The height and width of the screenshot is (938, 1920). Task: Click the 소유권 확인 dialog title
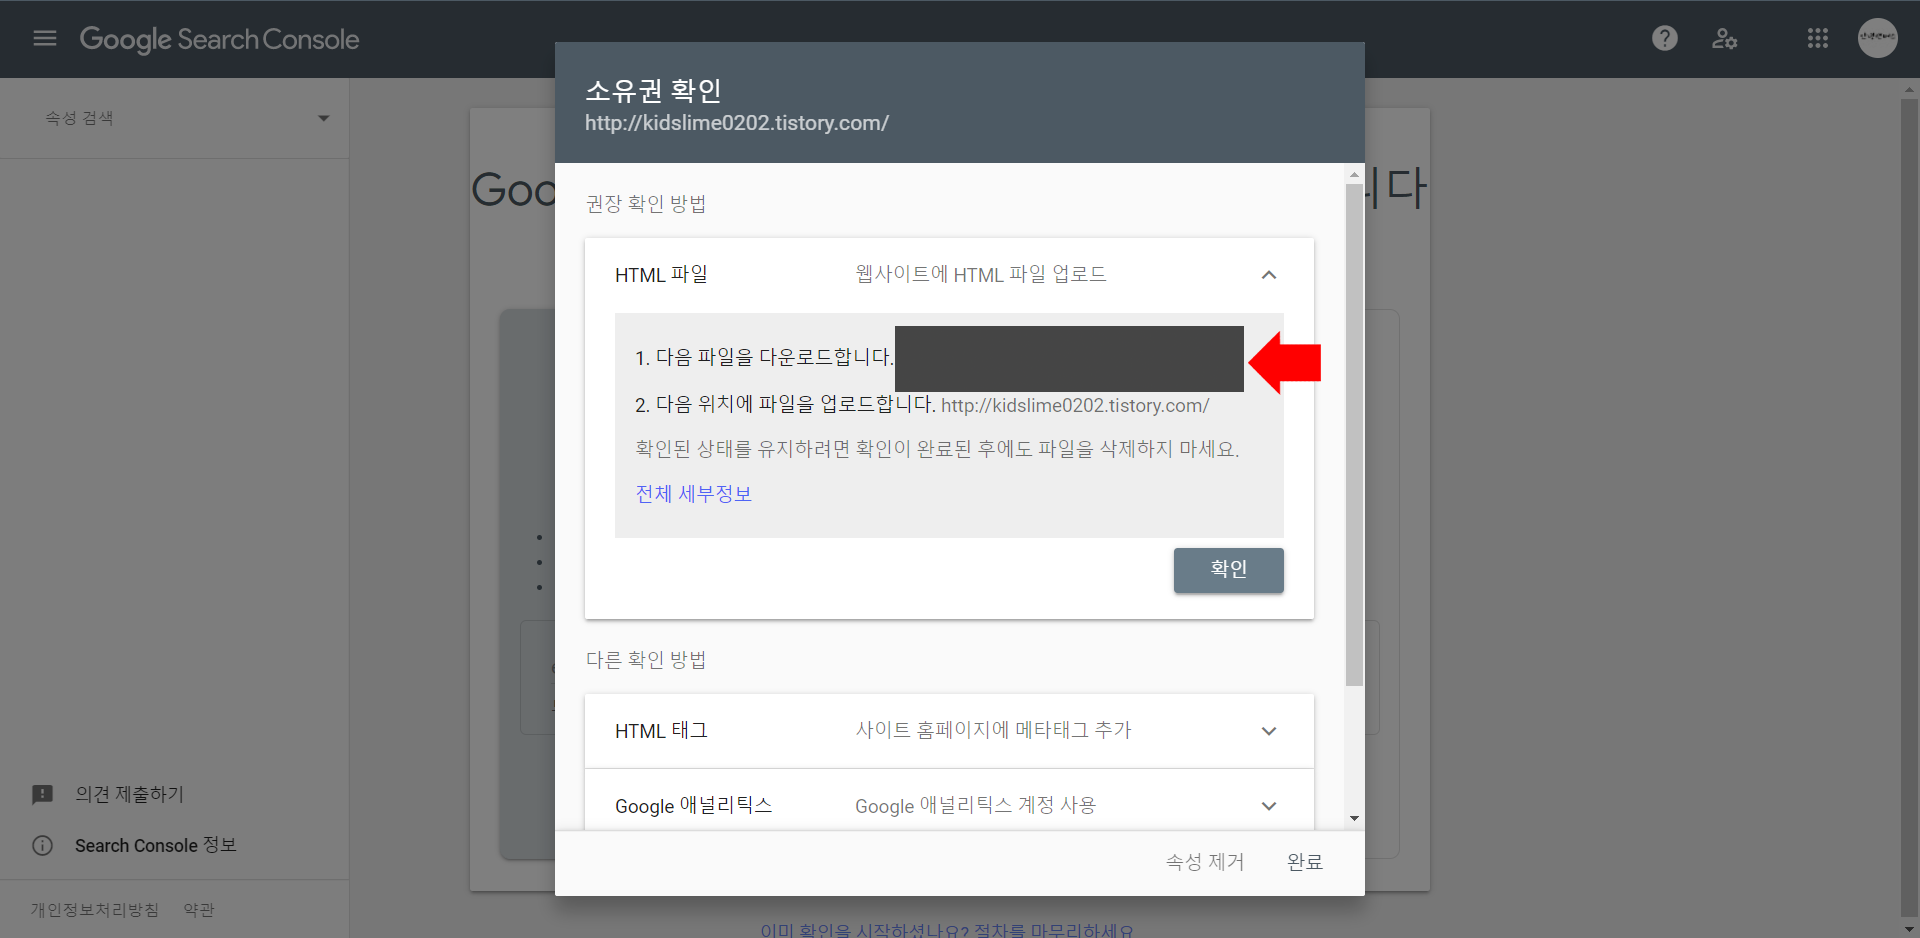pyautogui.click(x=653, y=91)
